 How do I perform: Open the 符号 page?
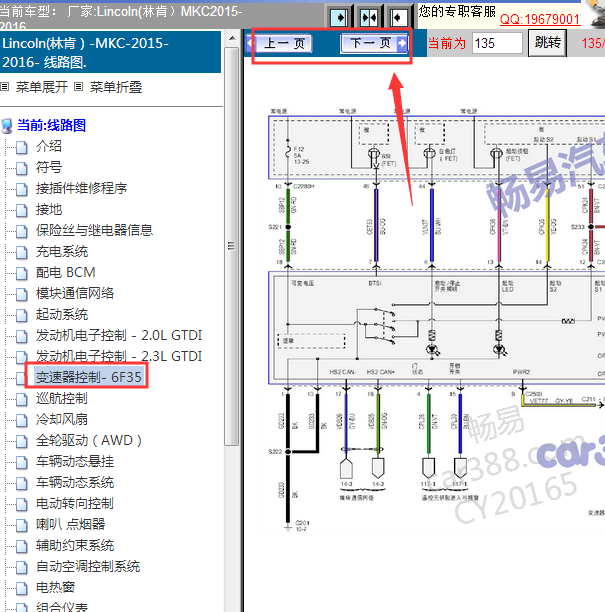49,167
